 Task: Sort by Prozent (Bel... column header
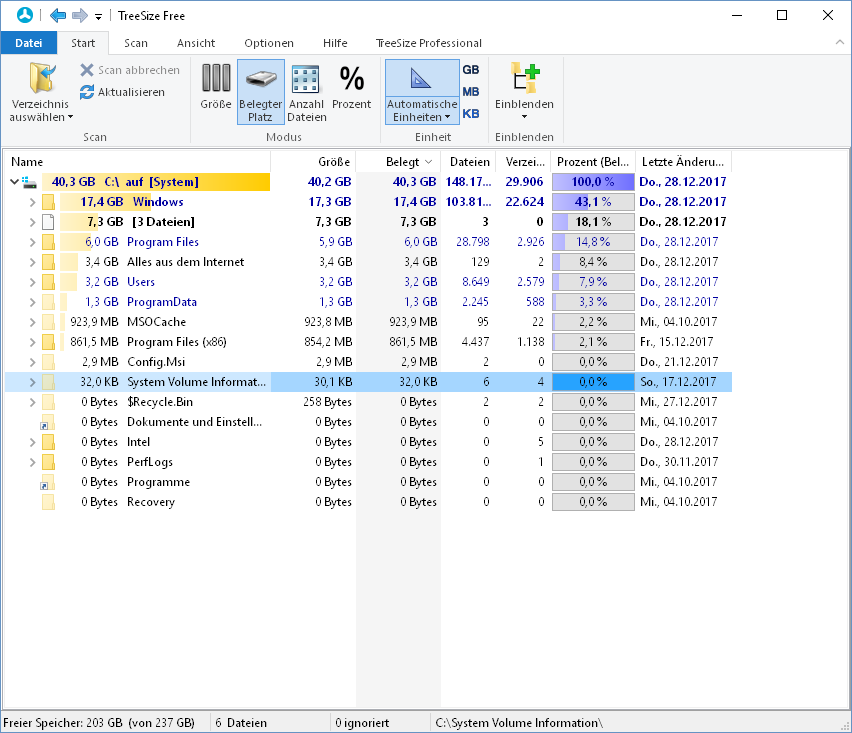[593, 162]
